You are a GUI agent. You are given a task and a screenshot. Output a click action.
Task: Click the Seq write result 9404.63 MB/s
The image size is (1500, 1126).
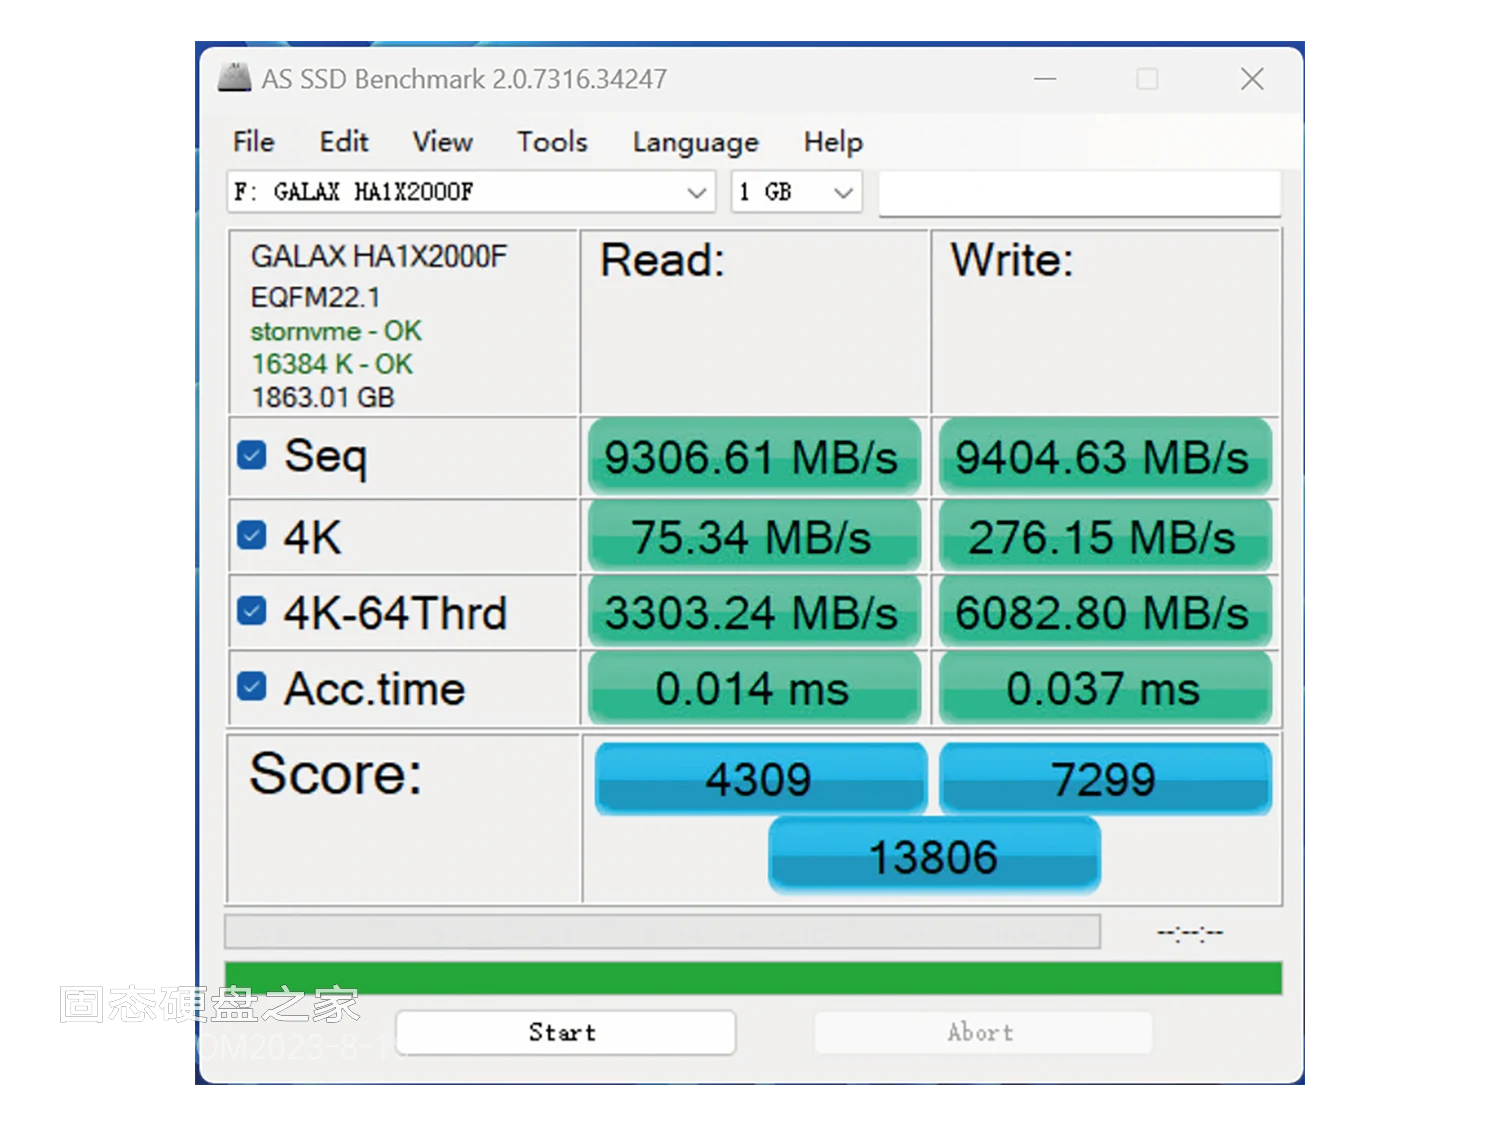click(x=1105, y=457)
